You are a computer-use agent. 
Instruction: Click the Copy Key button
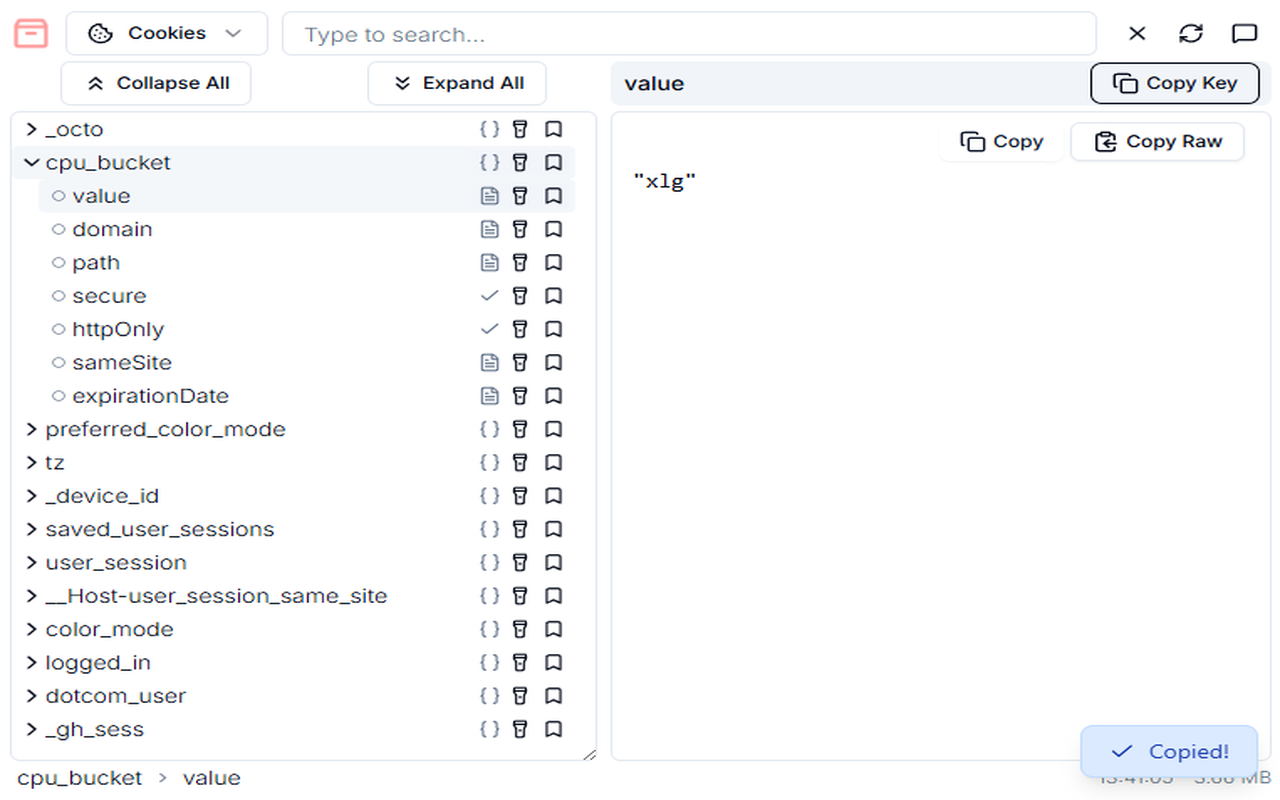tap(1174, 83)
